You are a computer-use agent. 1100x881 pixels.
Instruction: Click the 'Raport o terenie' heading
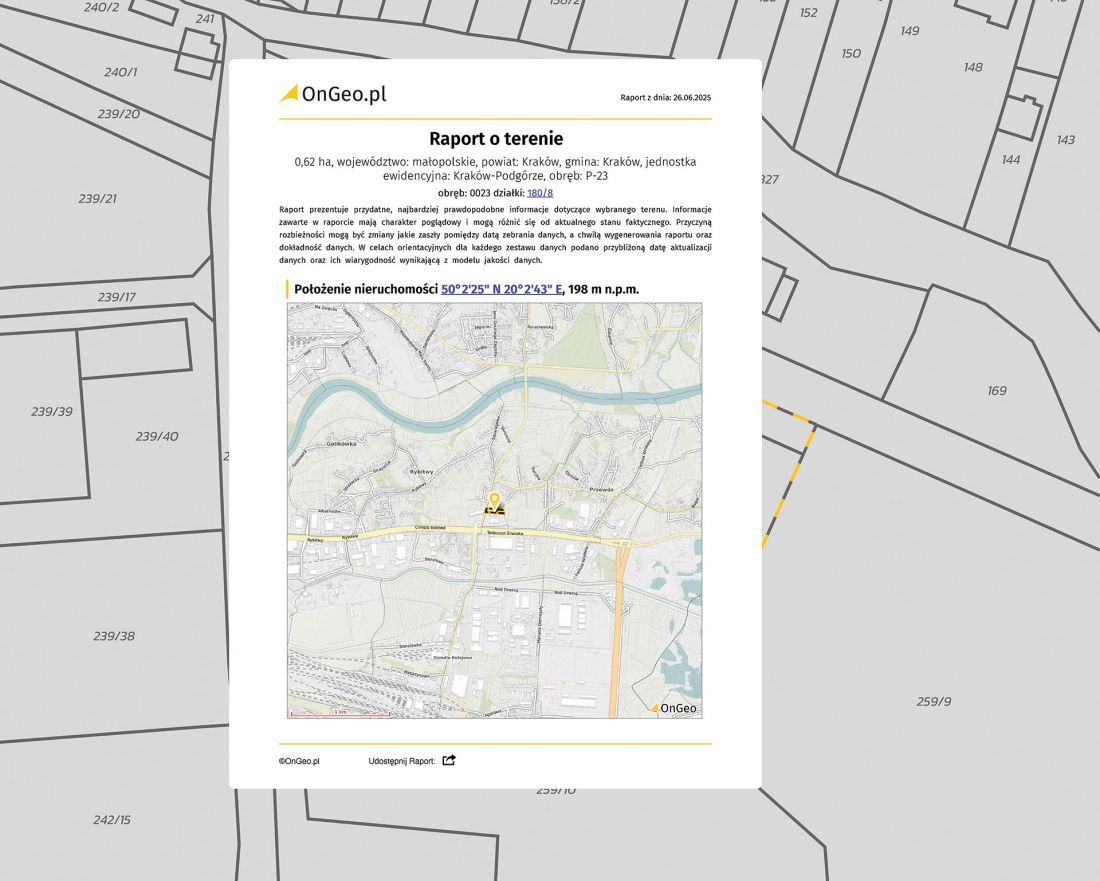(x=496, y=138)
